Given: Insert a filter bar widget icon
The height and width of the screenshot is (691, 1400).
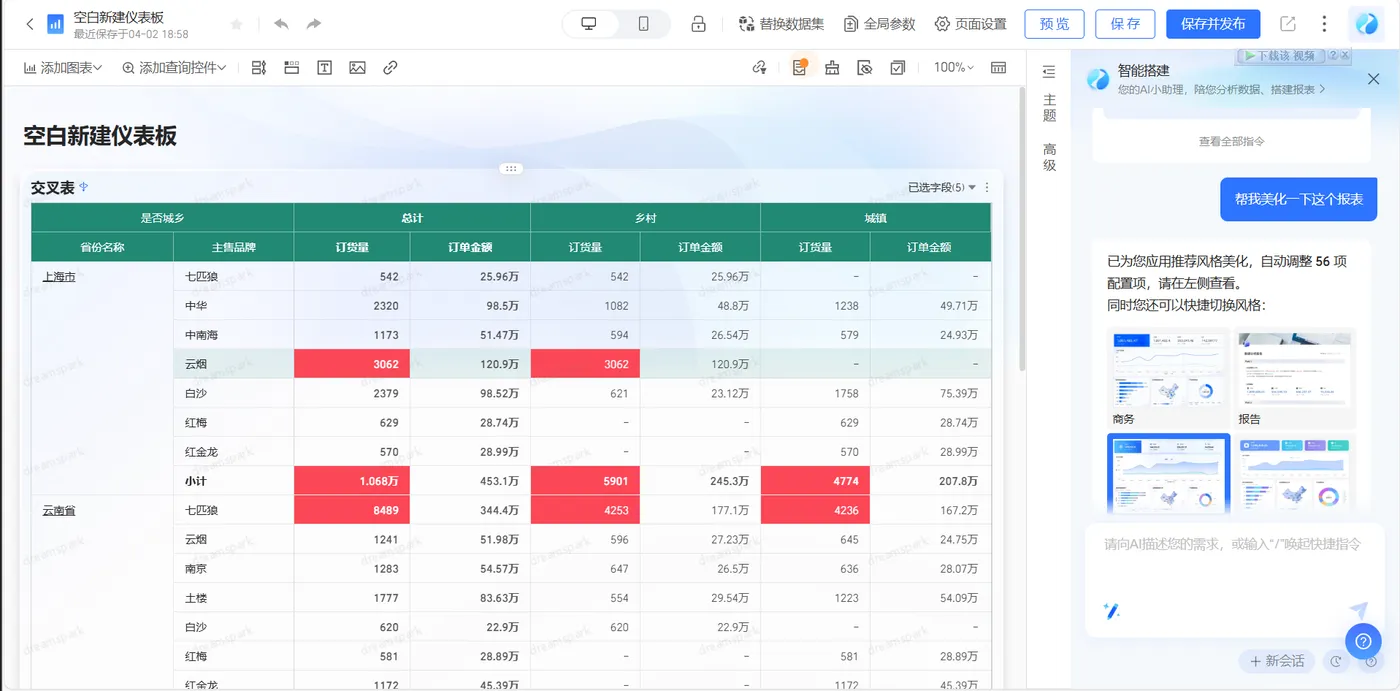Looking at the screenshot, I should 259,68.
